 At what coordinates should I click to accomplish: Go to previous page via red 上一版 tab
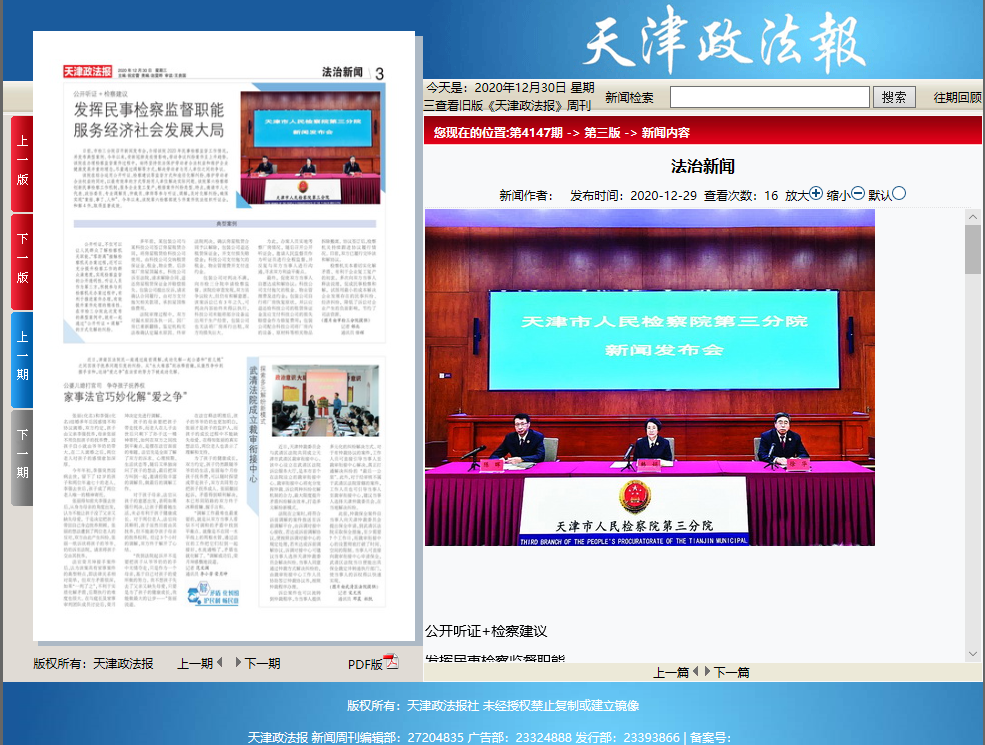(x=22, y=163)
